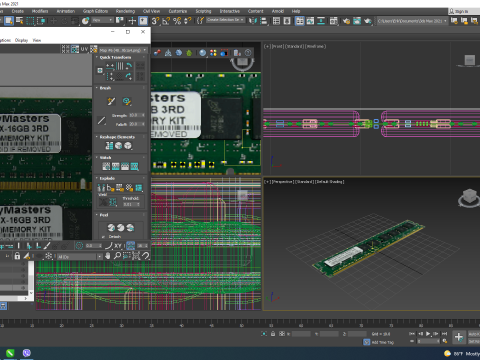Click the Brush Strength input field
Image resolution: width=480 pixels, height=360 pixels.
[x=137, y=115]
